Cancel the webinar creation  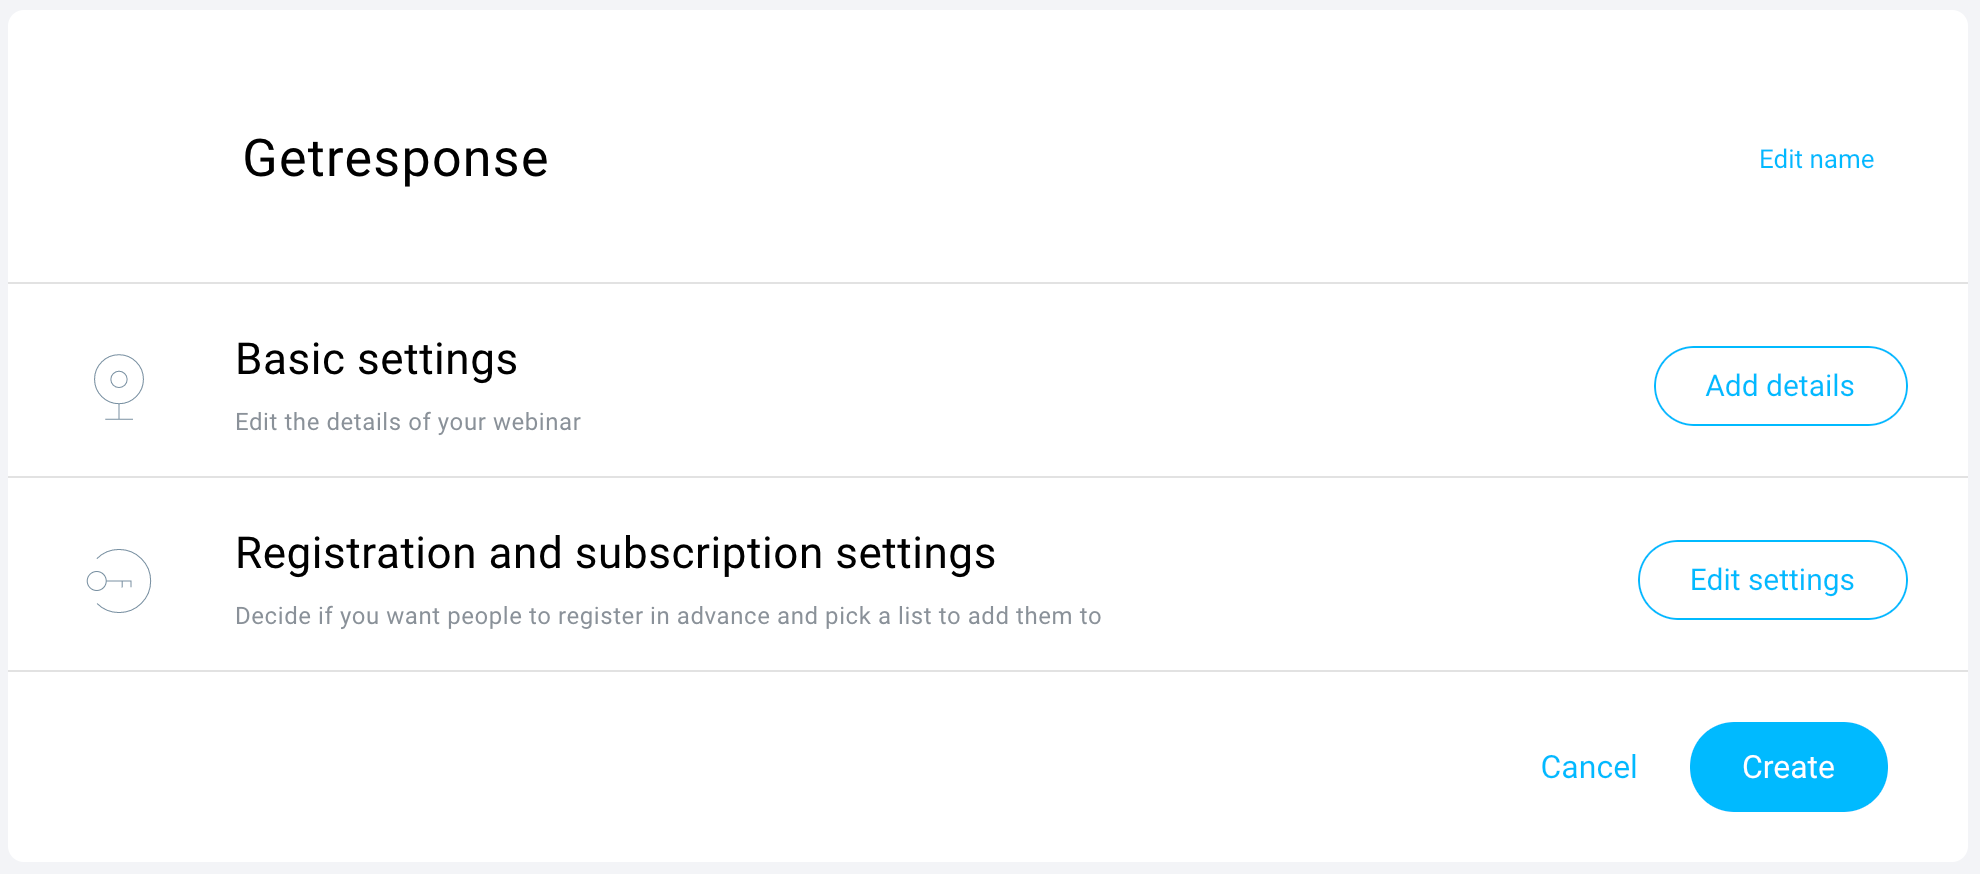[1588, 767]
